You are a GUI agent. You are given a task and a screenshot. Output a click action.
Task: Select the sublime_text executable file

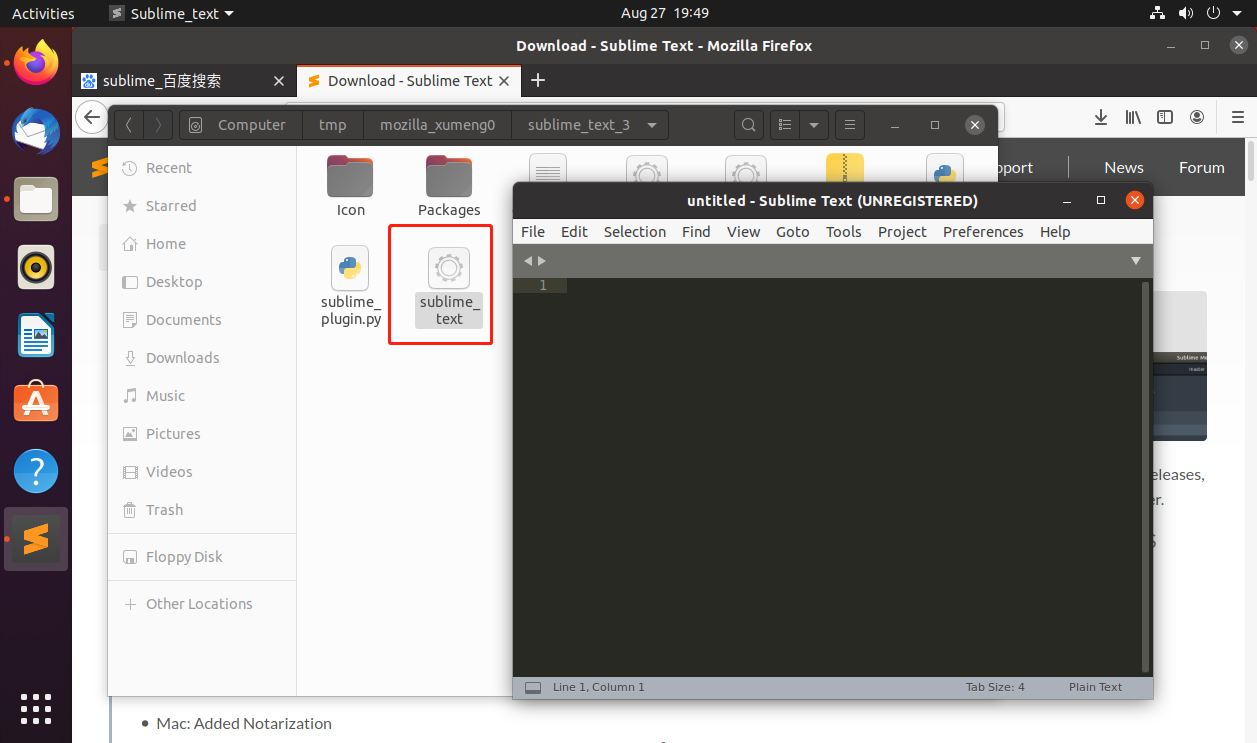(x=449, y=286)
